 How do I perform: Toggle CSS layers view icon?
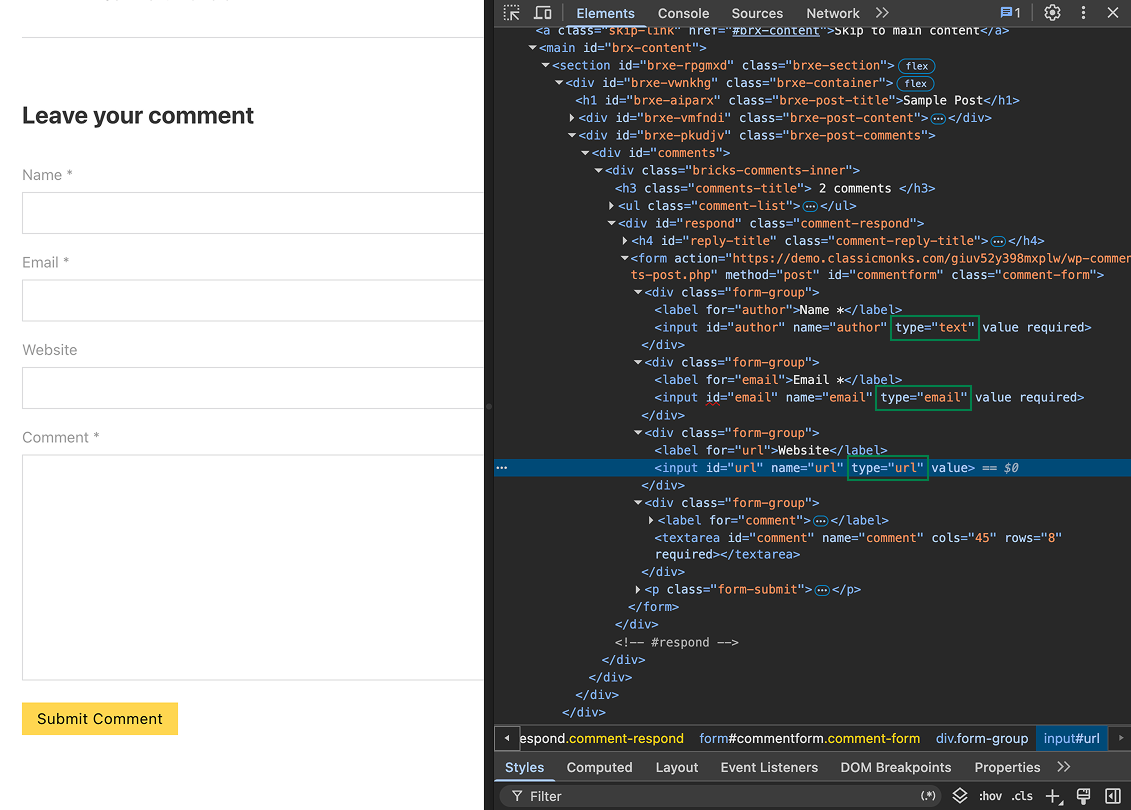[959, 796]
